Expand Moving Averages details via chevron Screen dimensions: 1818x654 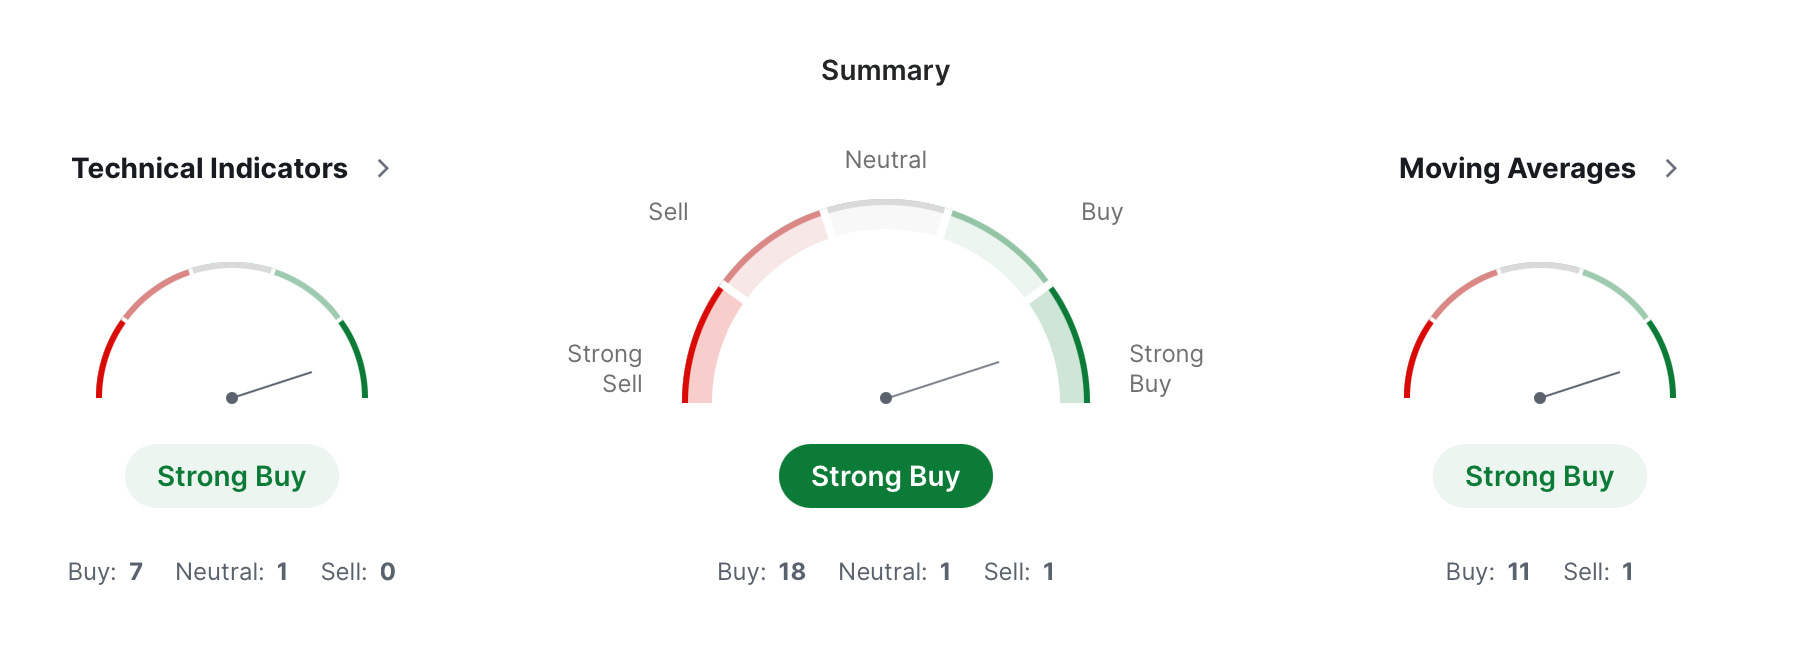point(1671,169)
